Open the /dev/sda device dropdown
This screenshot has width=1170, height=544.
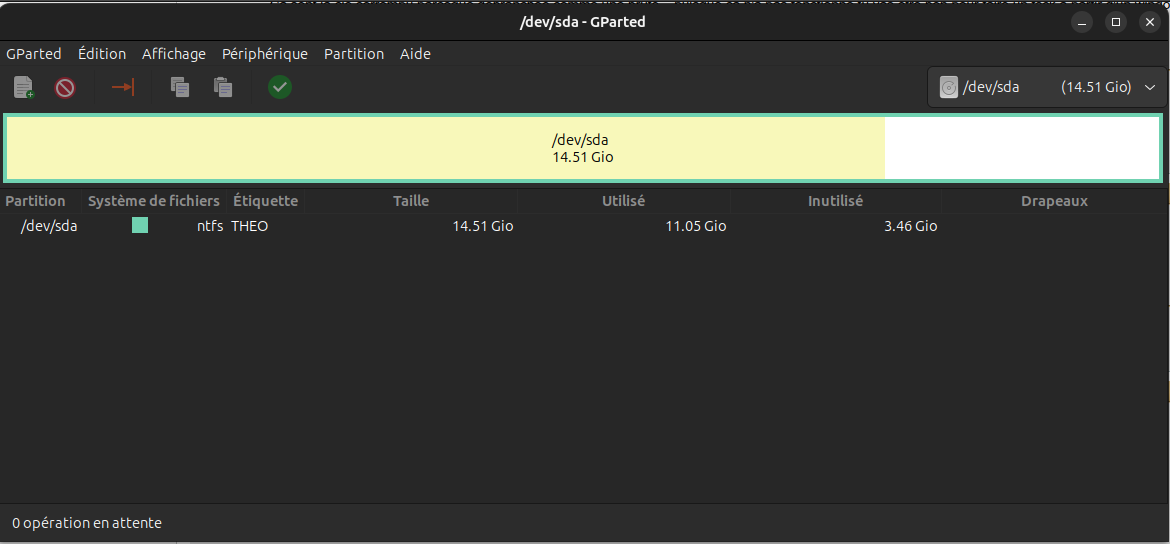[x=1047, y=87]
